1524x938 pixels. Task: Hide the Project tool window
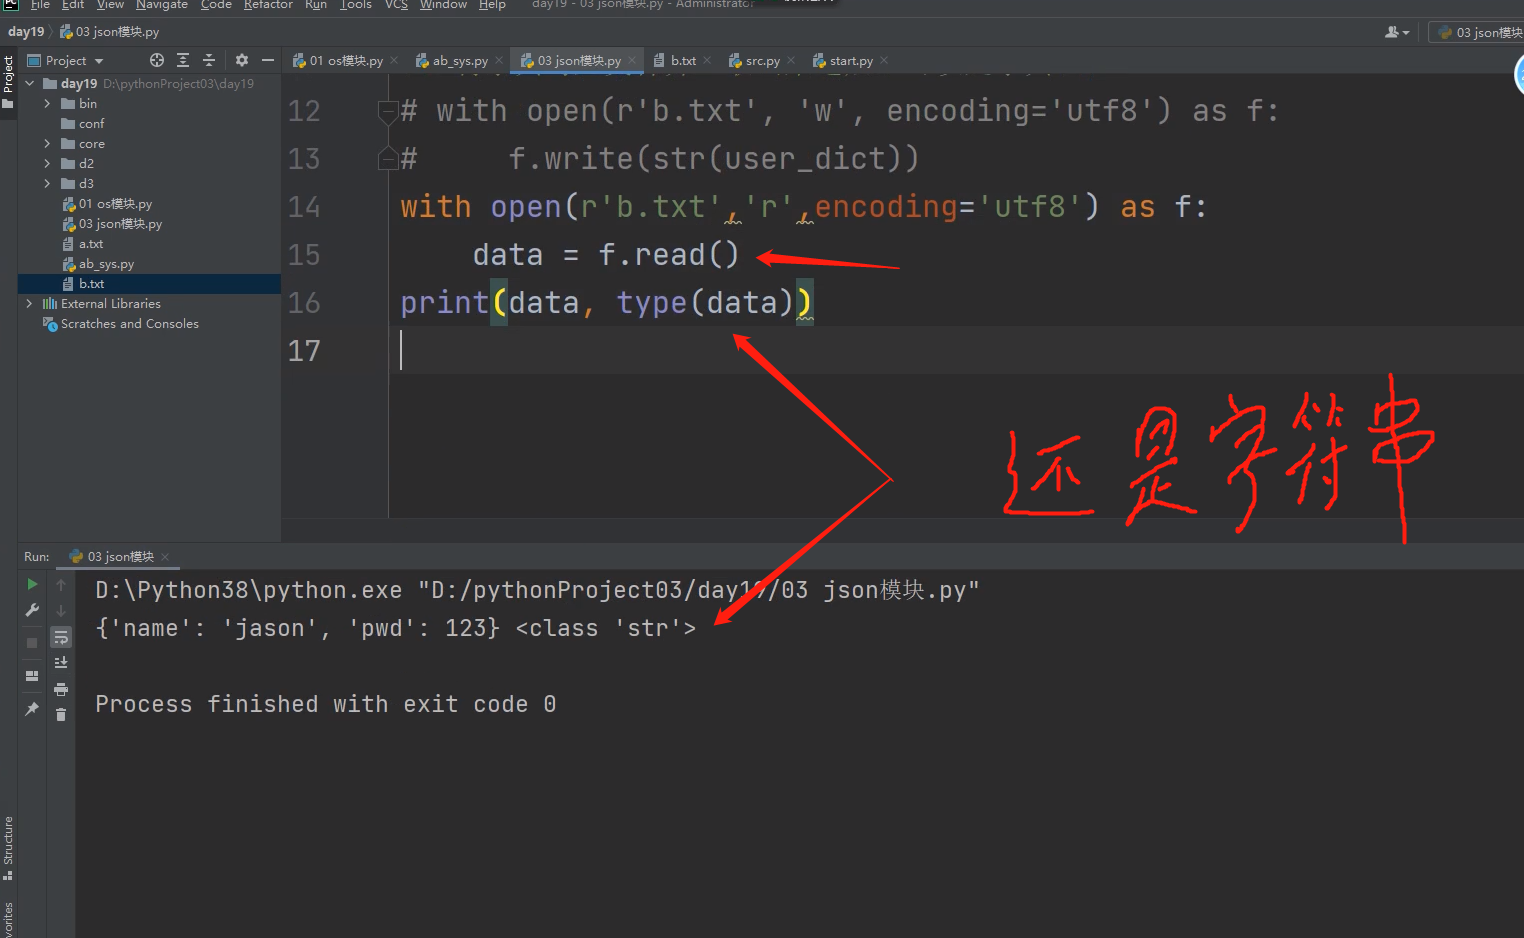point(268,61)
